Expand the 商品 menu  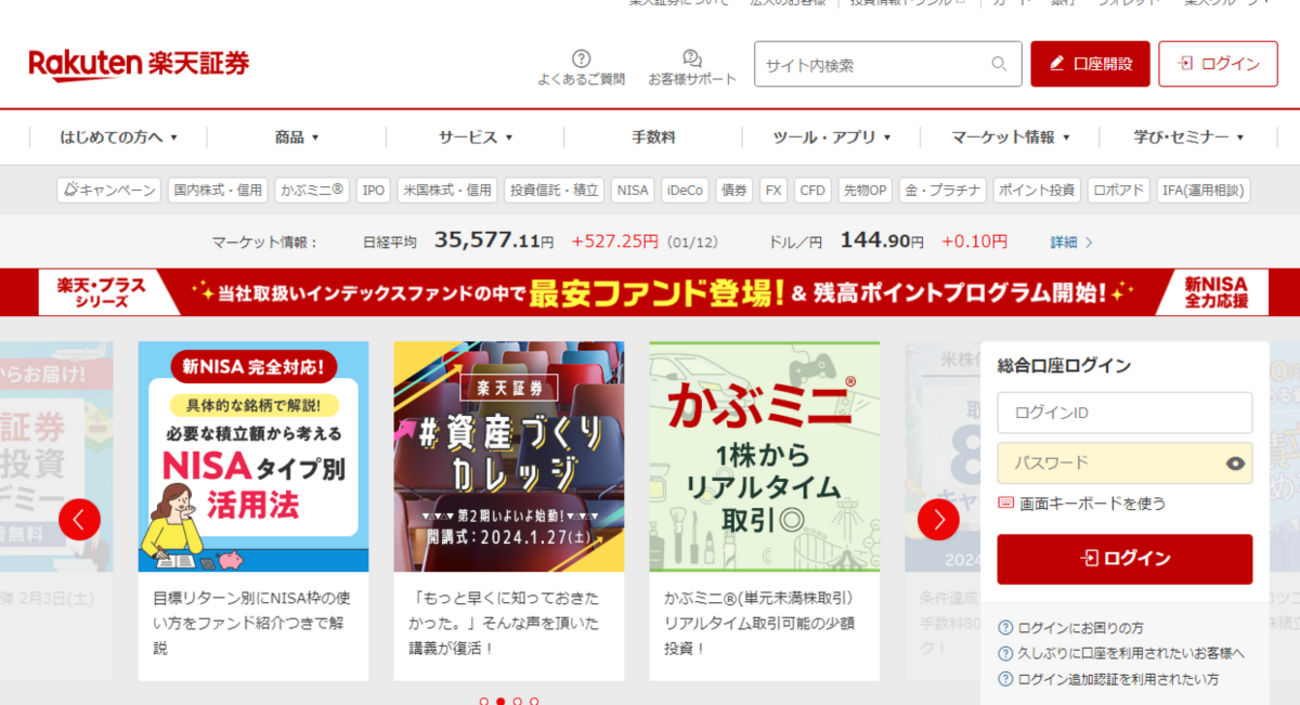tap(296, 137)
